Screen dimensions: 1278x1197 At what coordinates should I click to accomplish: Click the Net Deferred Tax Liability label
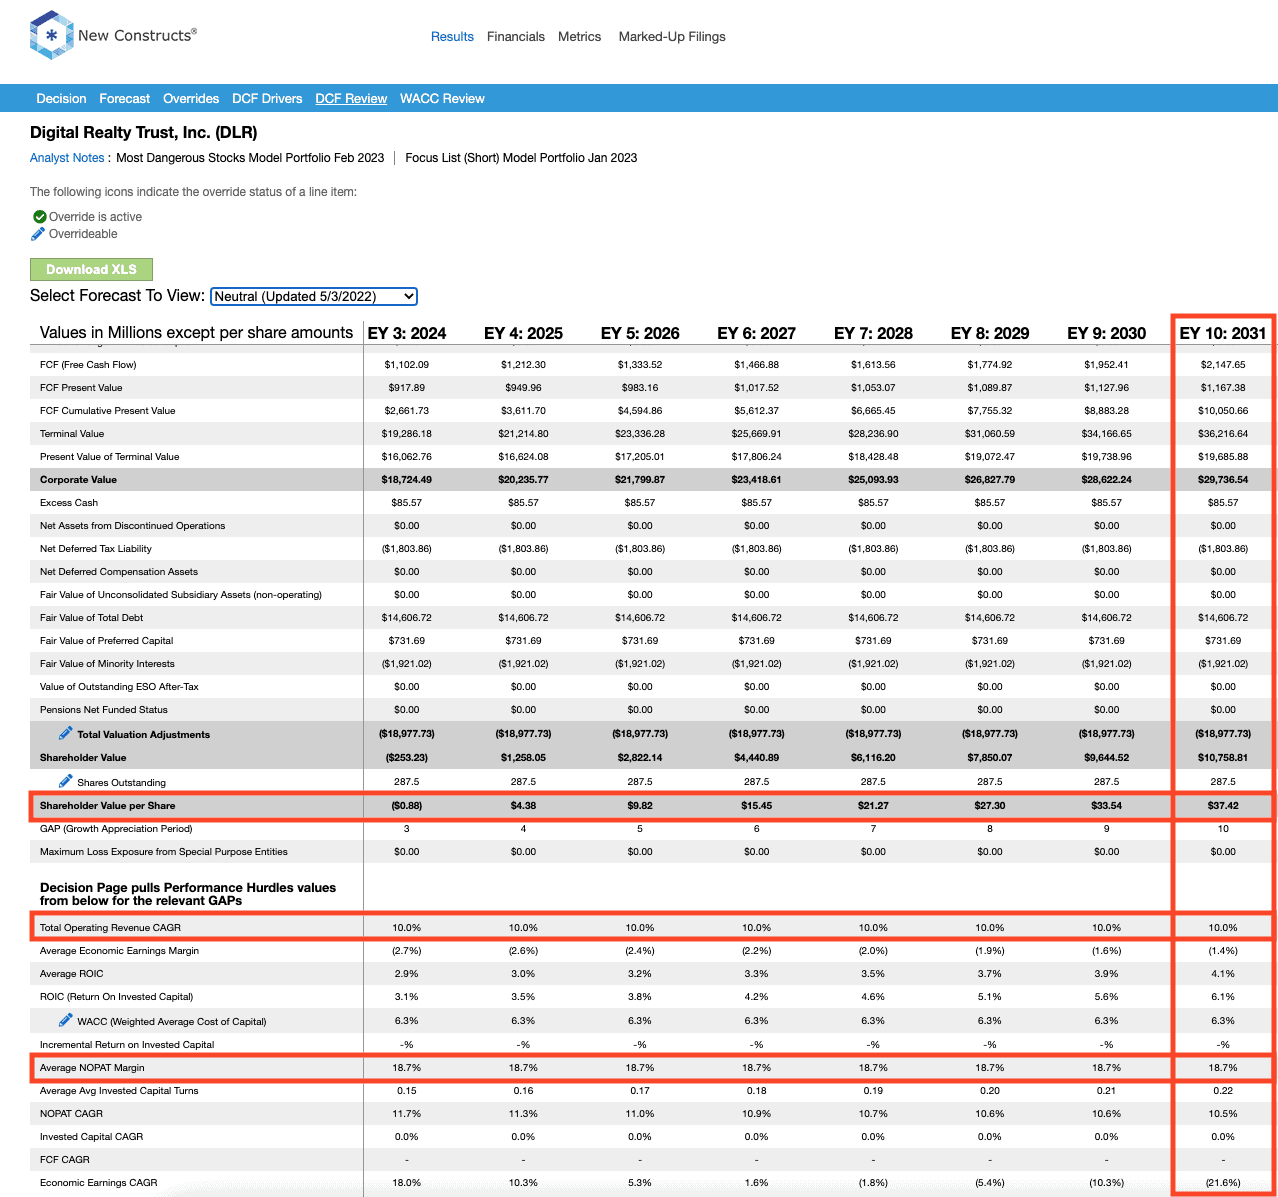[x=96, y=549]
